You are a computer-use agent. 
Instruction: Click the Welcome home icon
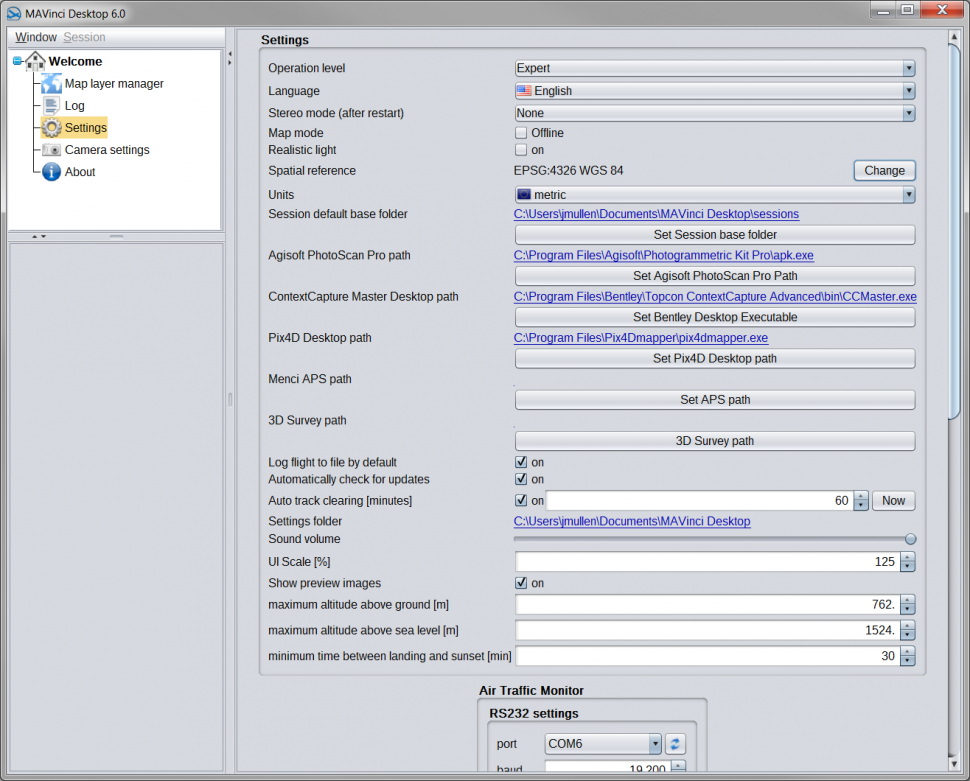[35, 61]
